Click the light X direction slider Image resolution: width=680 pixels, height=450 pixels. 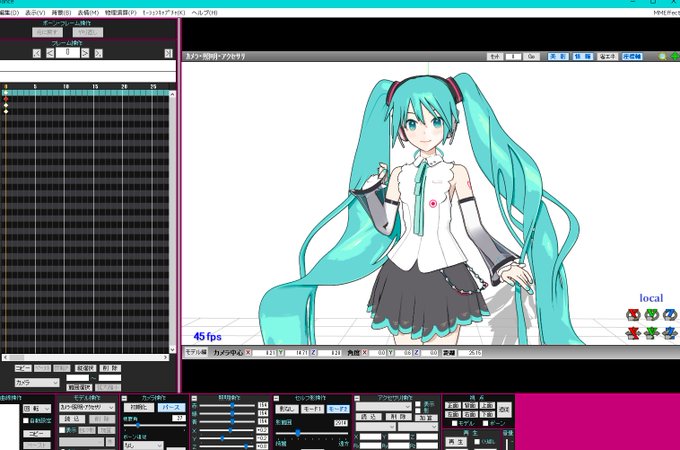pyautogui.click(x=227, y=430)
